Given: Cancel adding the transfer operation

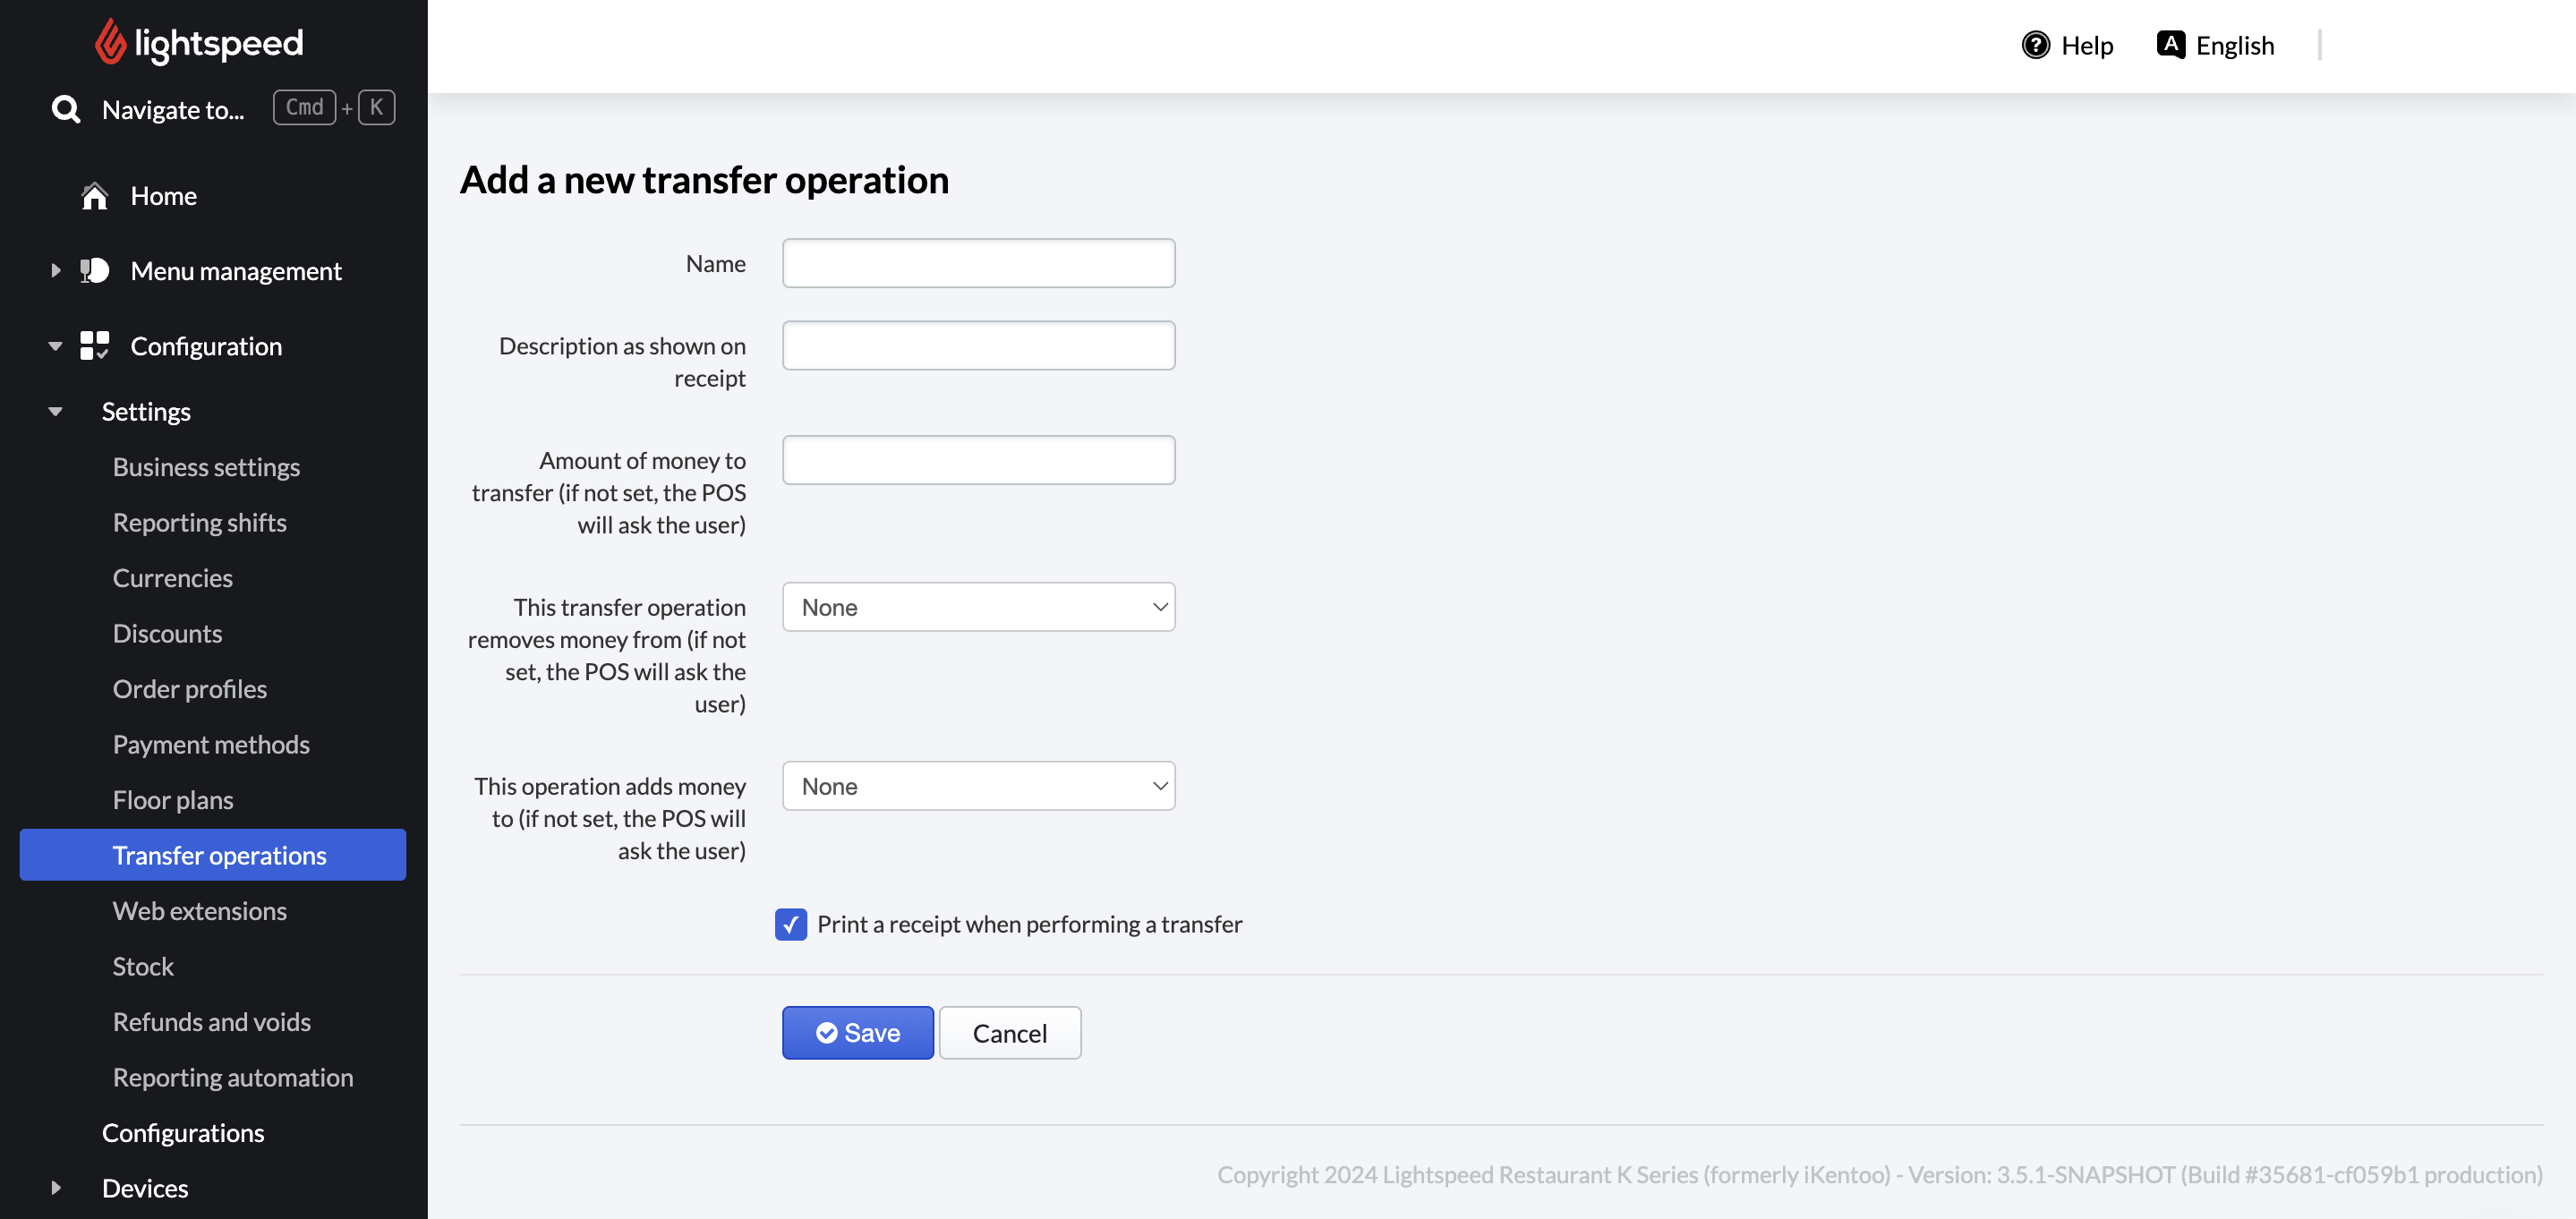Looking at the screenshot, I should (1010, 1033).
